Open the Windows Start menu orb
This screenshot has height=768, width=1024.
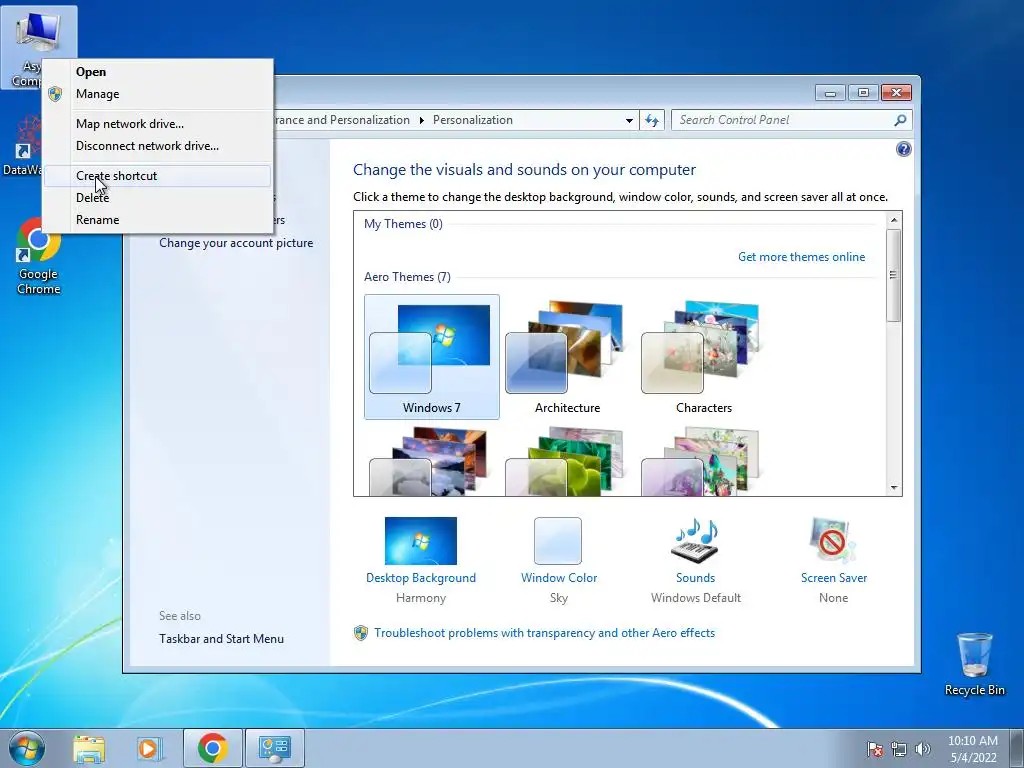pos(27,748)
